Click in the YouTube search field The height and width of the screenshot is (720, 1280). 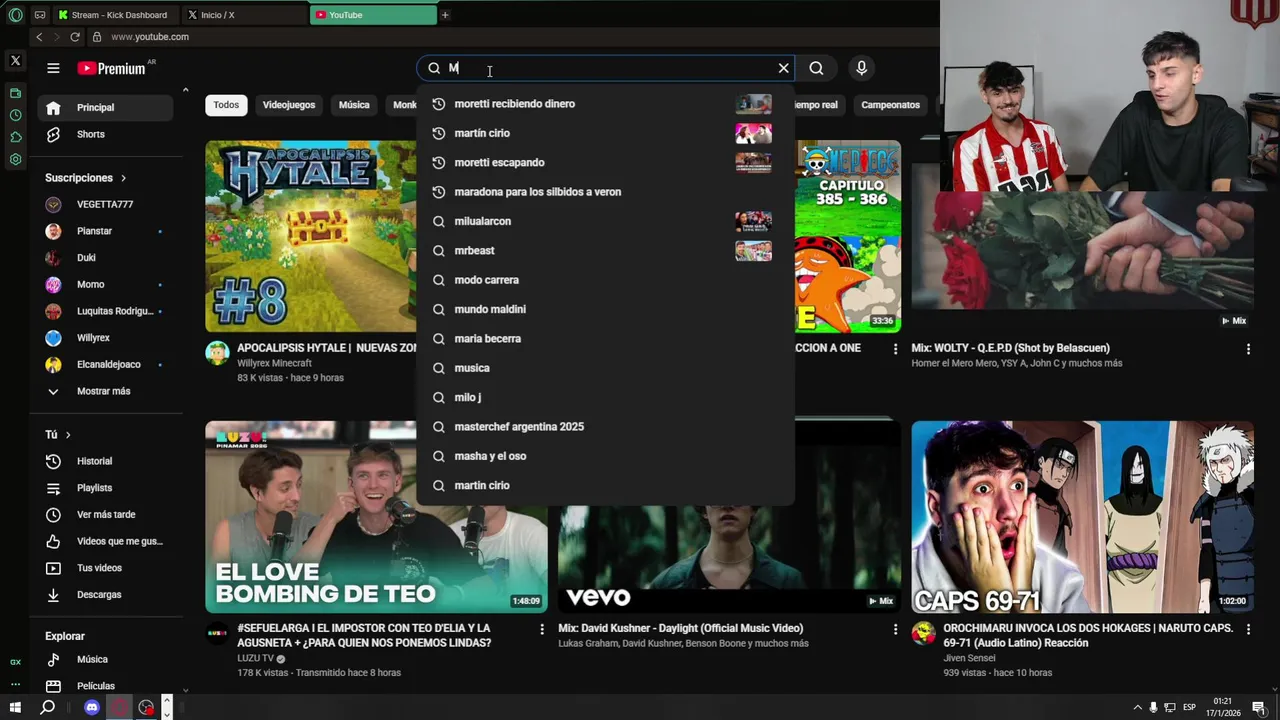tap(605, 68)
